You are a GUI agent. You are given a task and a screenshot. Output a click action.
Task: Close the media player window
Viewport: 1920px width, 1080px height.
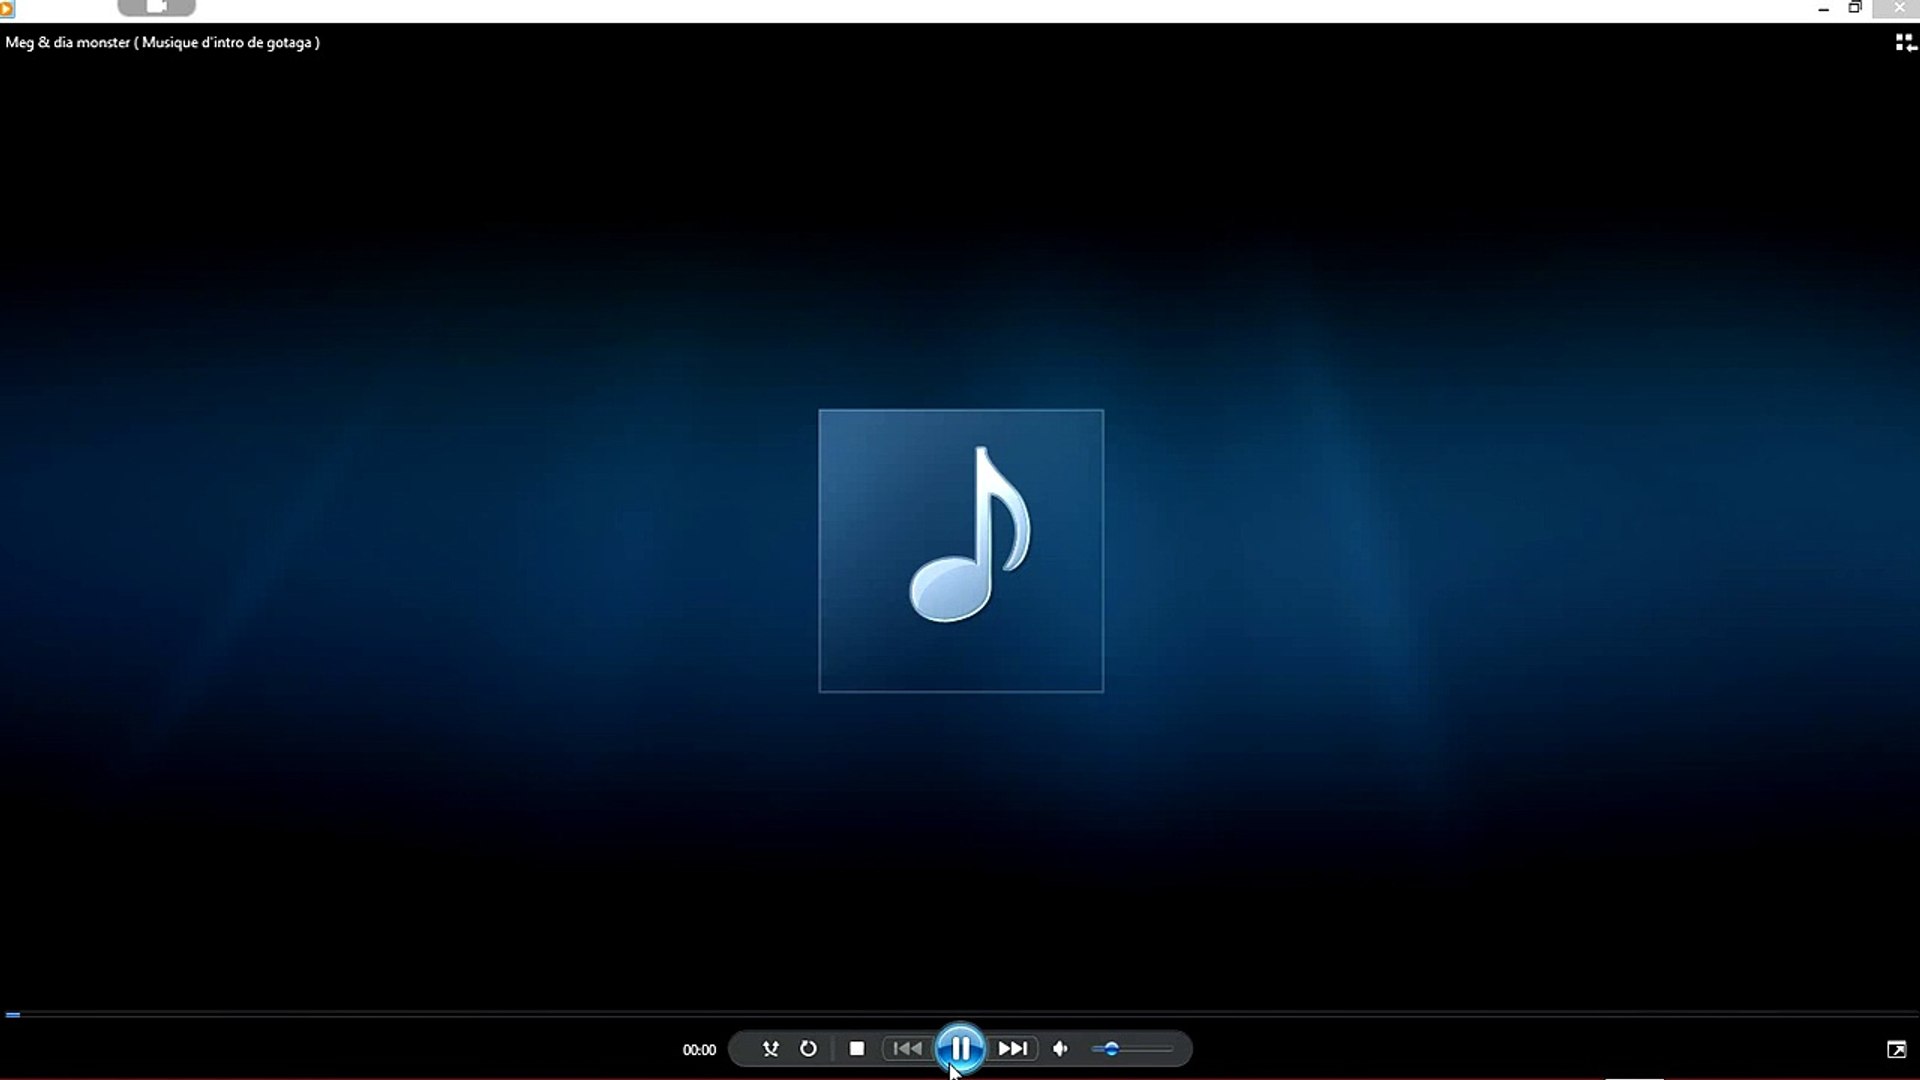tap(1899, 8)
